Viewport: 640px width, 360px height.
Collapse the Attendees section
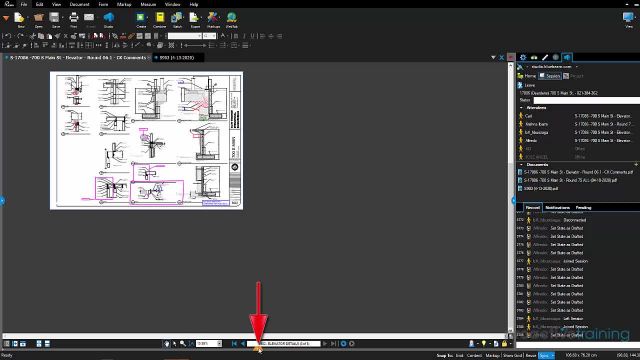(521, 108)
